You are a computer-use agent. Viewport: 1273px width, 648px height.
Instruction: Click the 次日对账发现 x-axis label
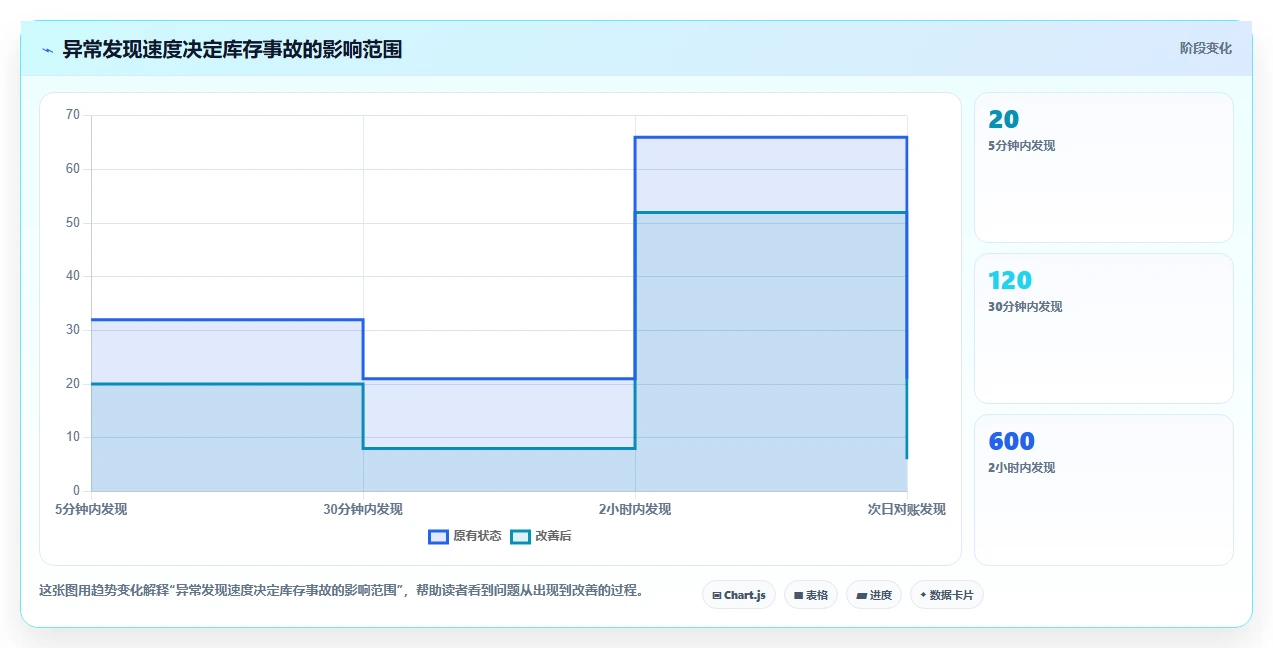coord(907,509)
